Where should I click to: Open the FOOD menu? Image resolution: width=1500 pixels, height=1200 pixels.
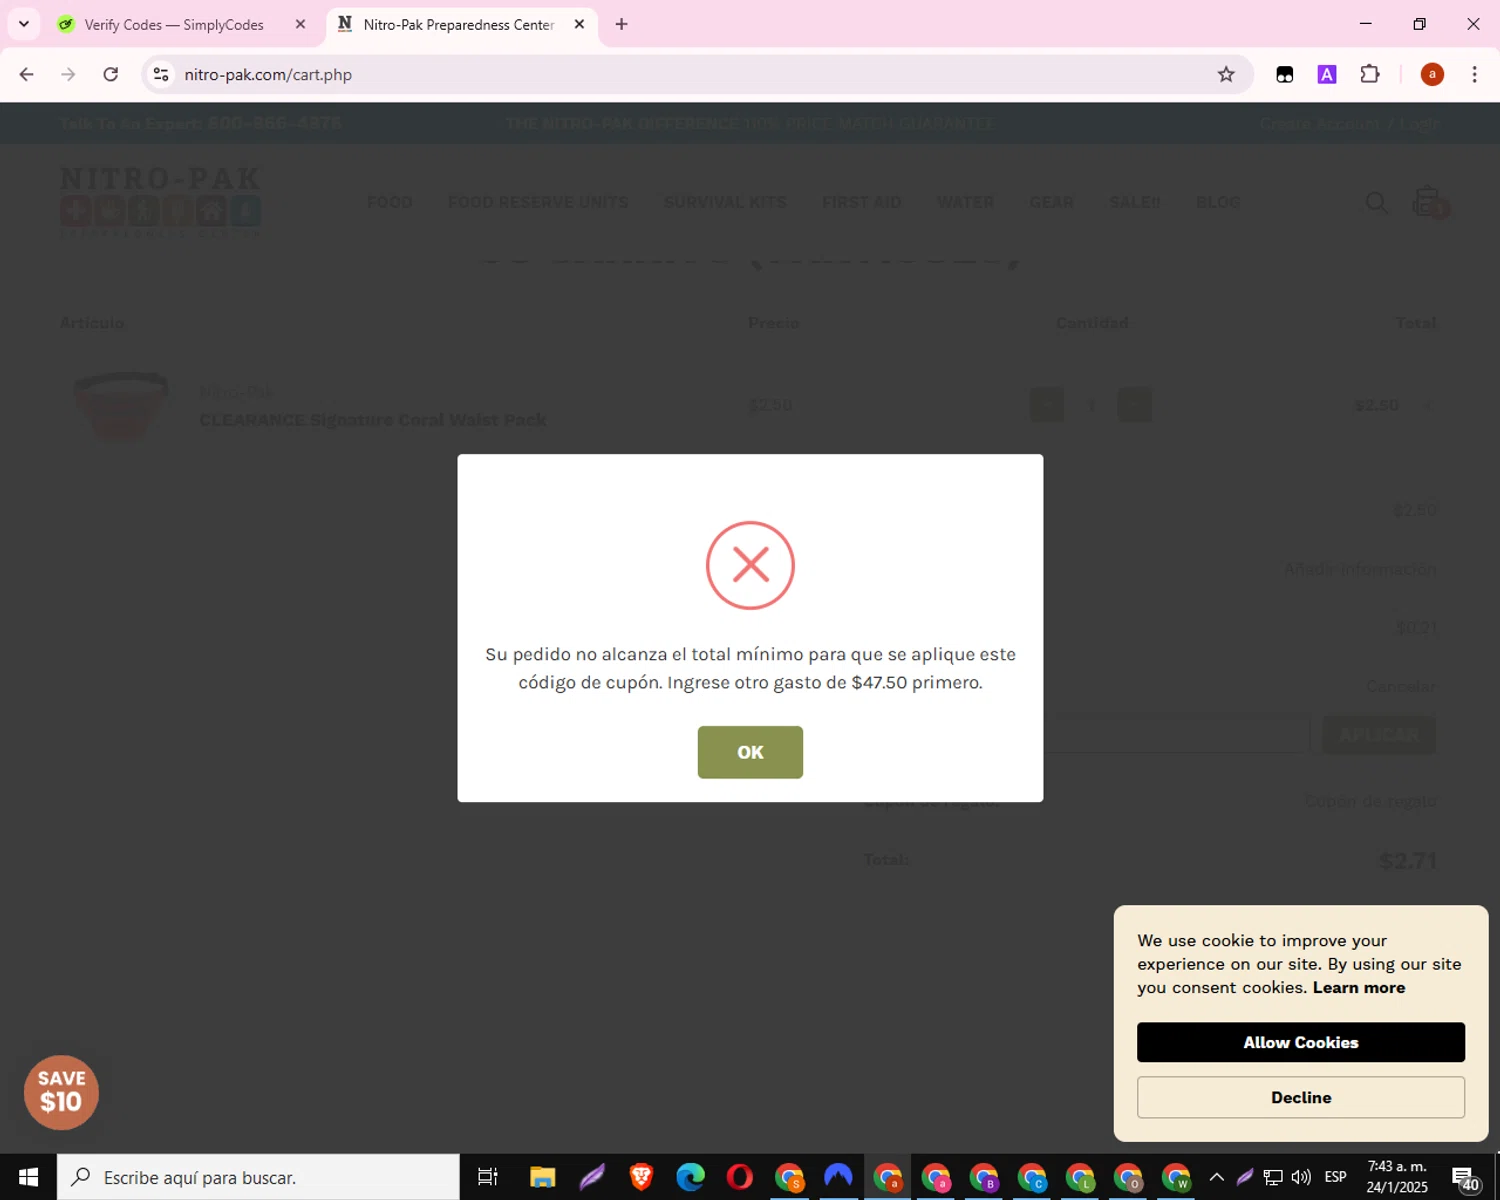pos(389,202)
